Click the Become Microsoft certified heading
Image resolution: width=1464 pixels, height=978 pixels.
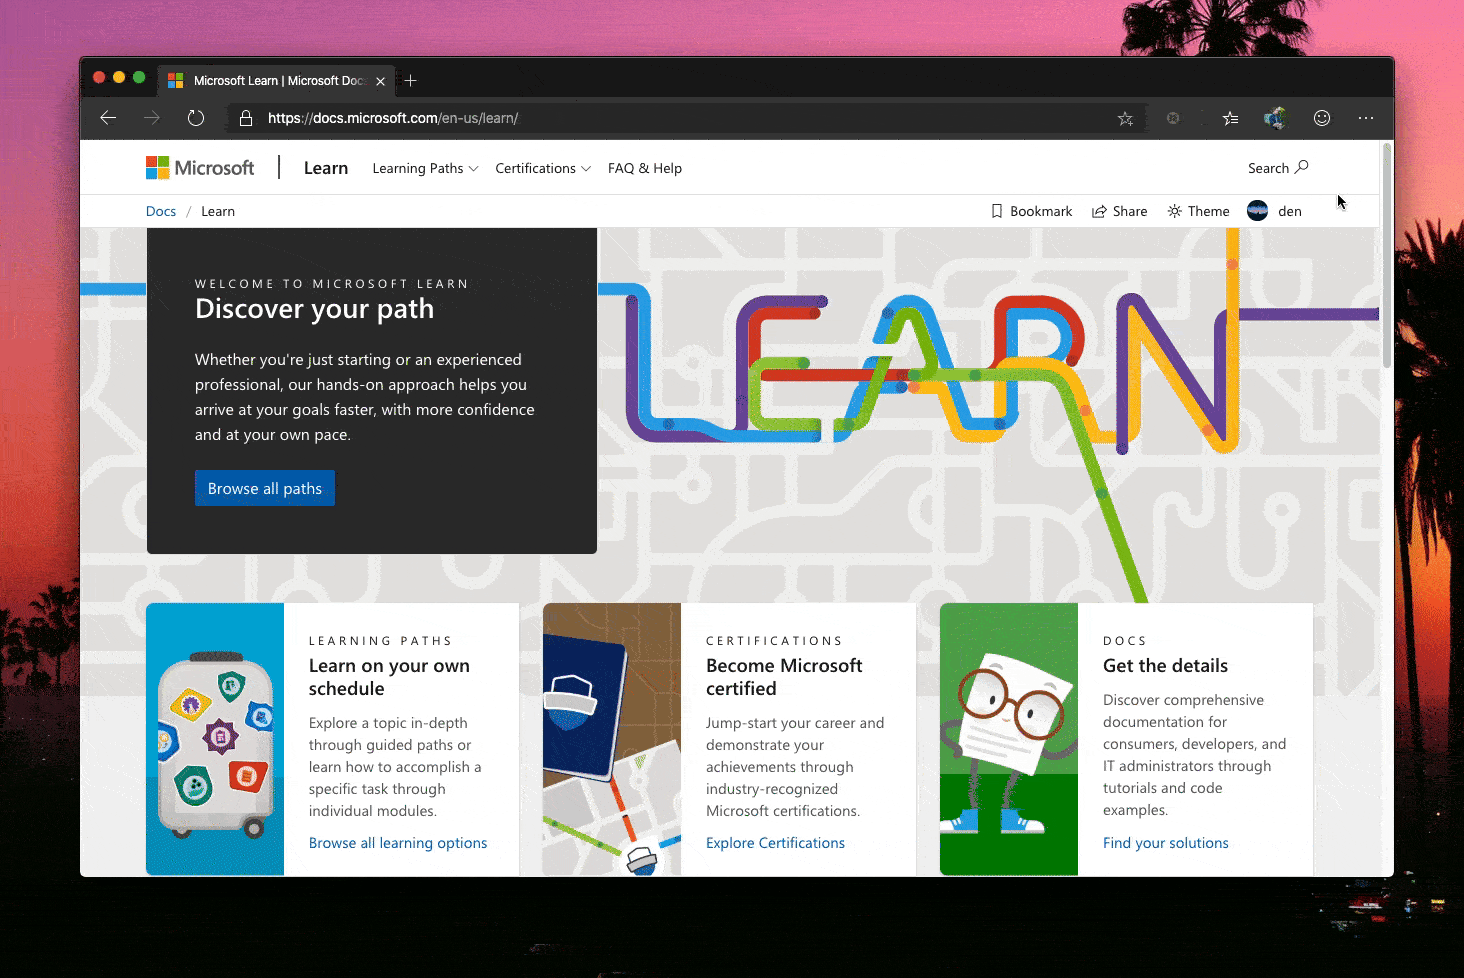tap(784, 677)
